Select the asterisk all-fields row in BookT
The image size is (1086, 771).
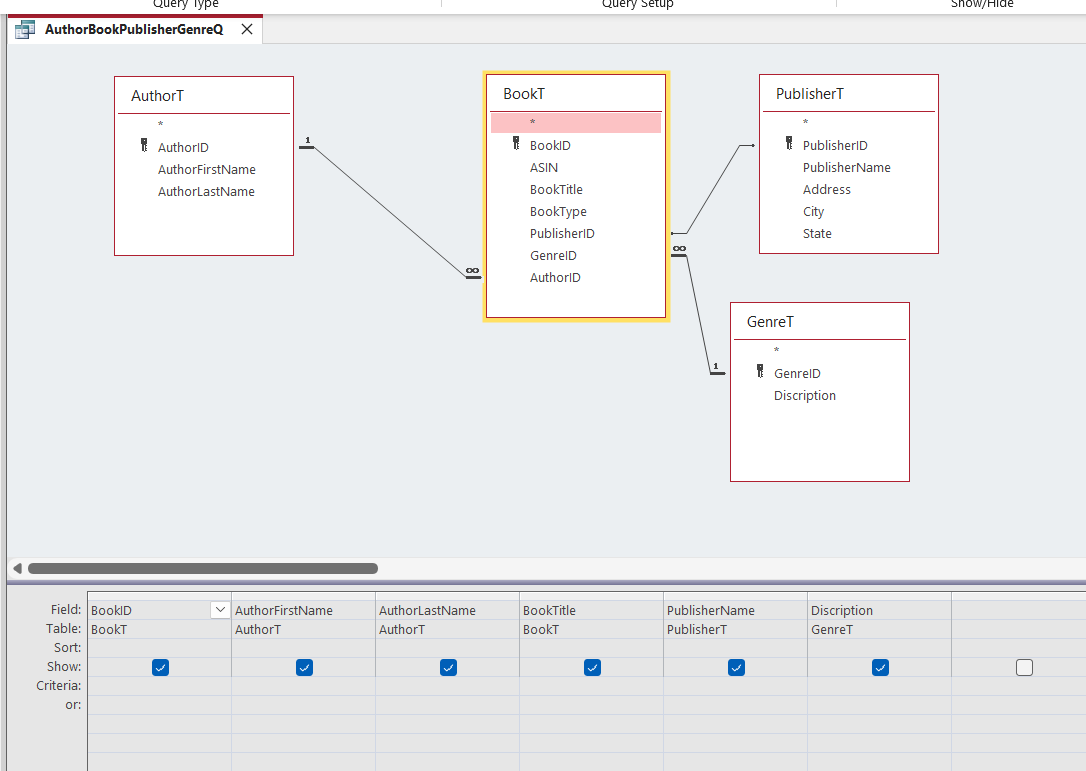coord(575,123)
